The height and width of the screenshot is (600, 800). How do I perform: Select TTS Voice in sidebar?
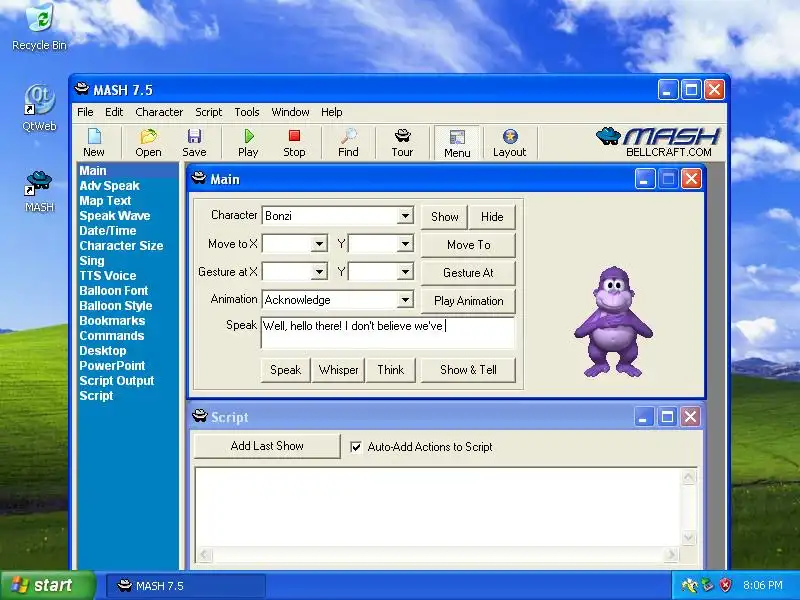(x=108, y=276)
